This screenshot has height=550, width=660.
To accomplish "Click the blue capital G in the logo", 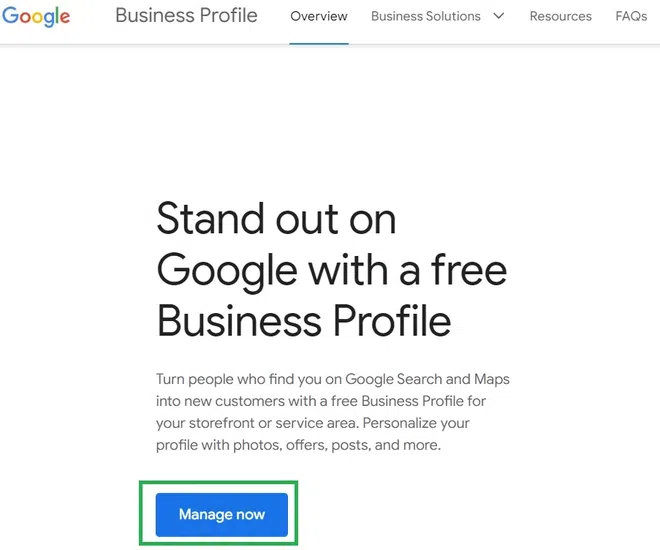I will pos(10,16).
